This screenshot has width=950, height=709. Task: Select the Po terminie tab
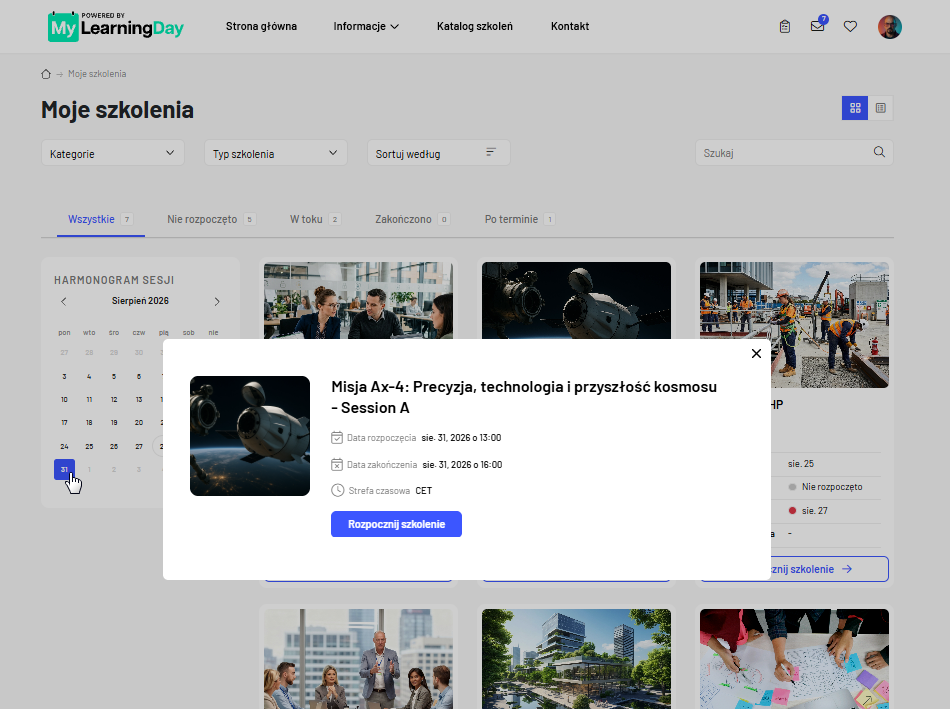(520, 219)
